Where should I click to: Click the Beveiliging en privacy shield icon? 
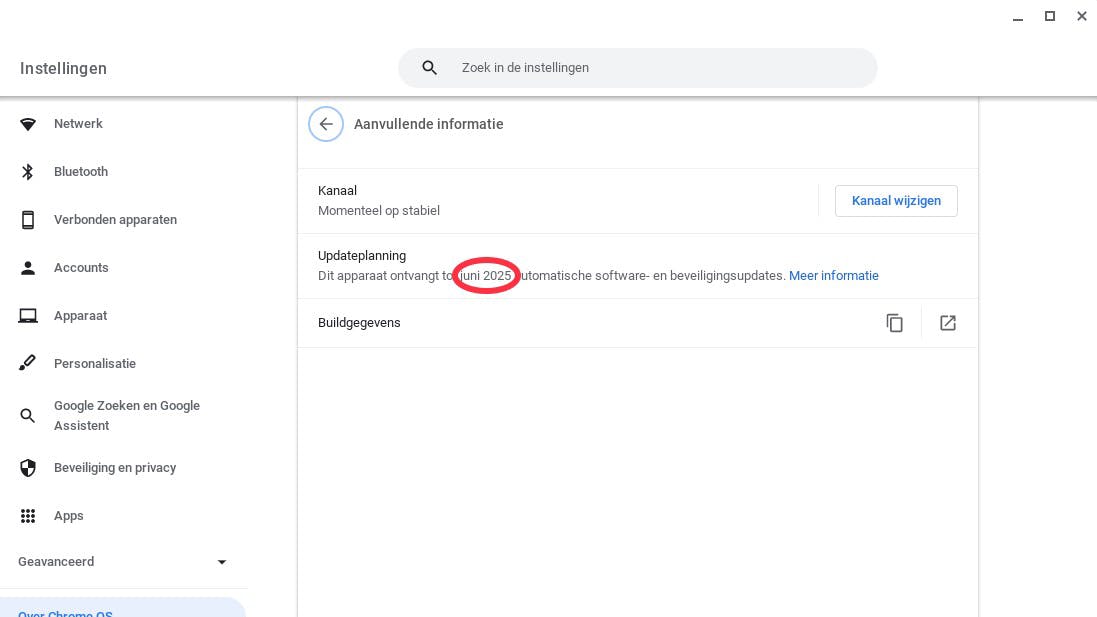pos(28,468)
